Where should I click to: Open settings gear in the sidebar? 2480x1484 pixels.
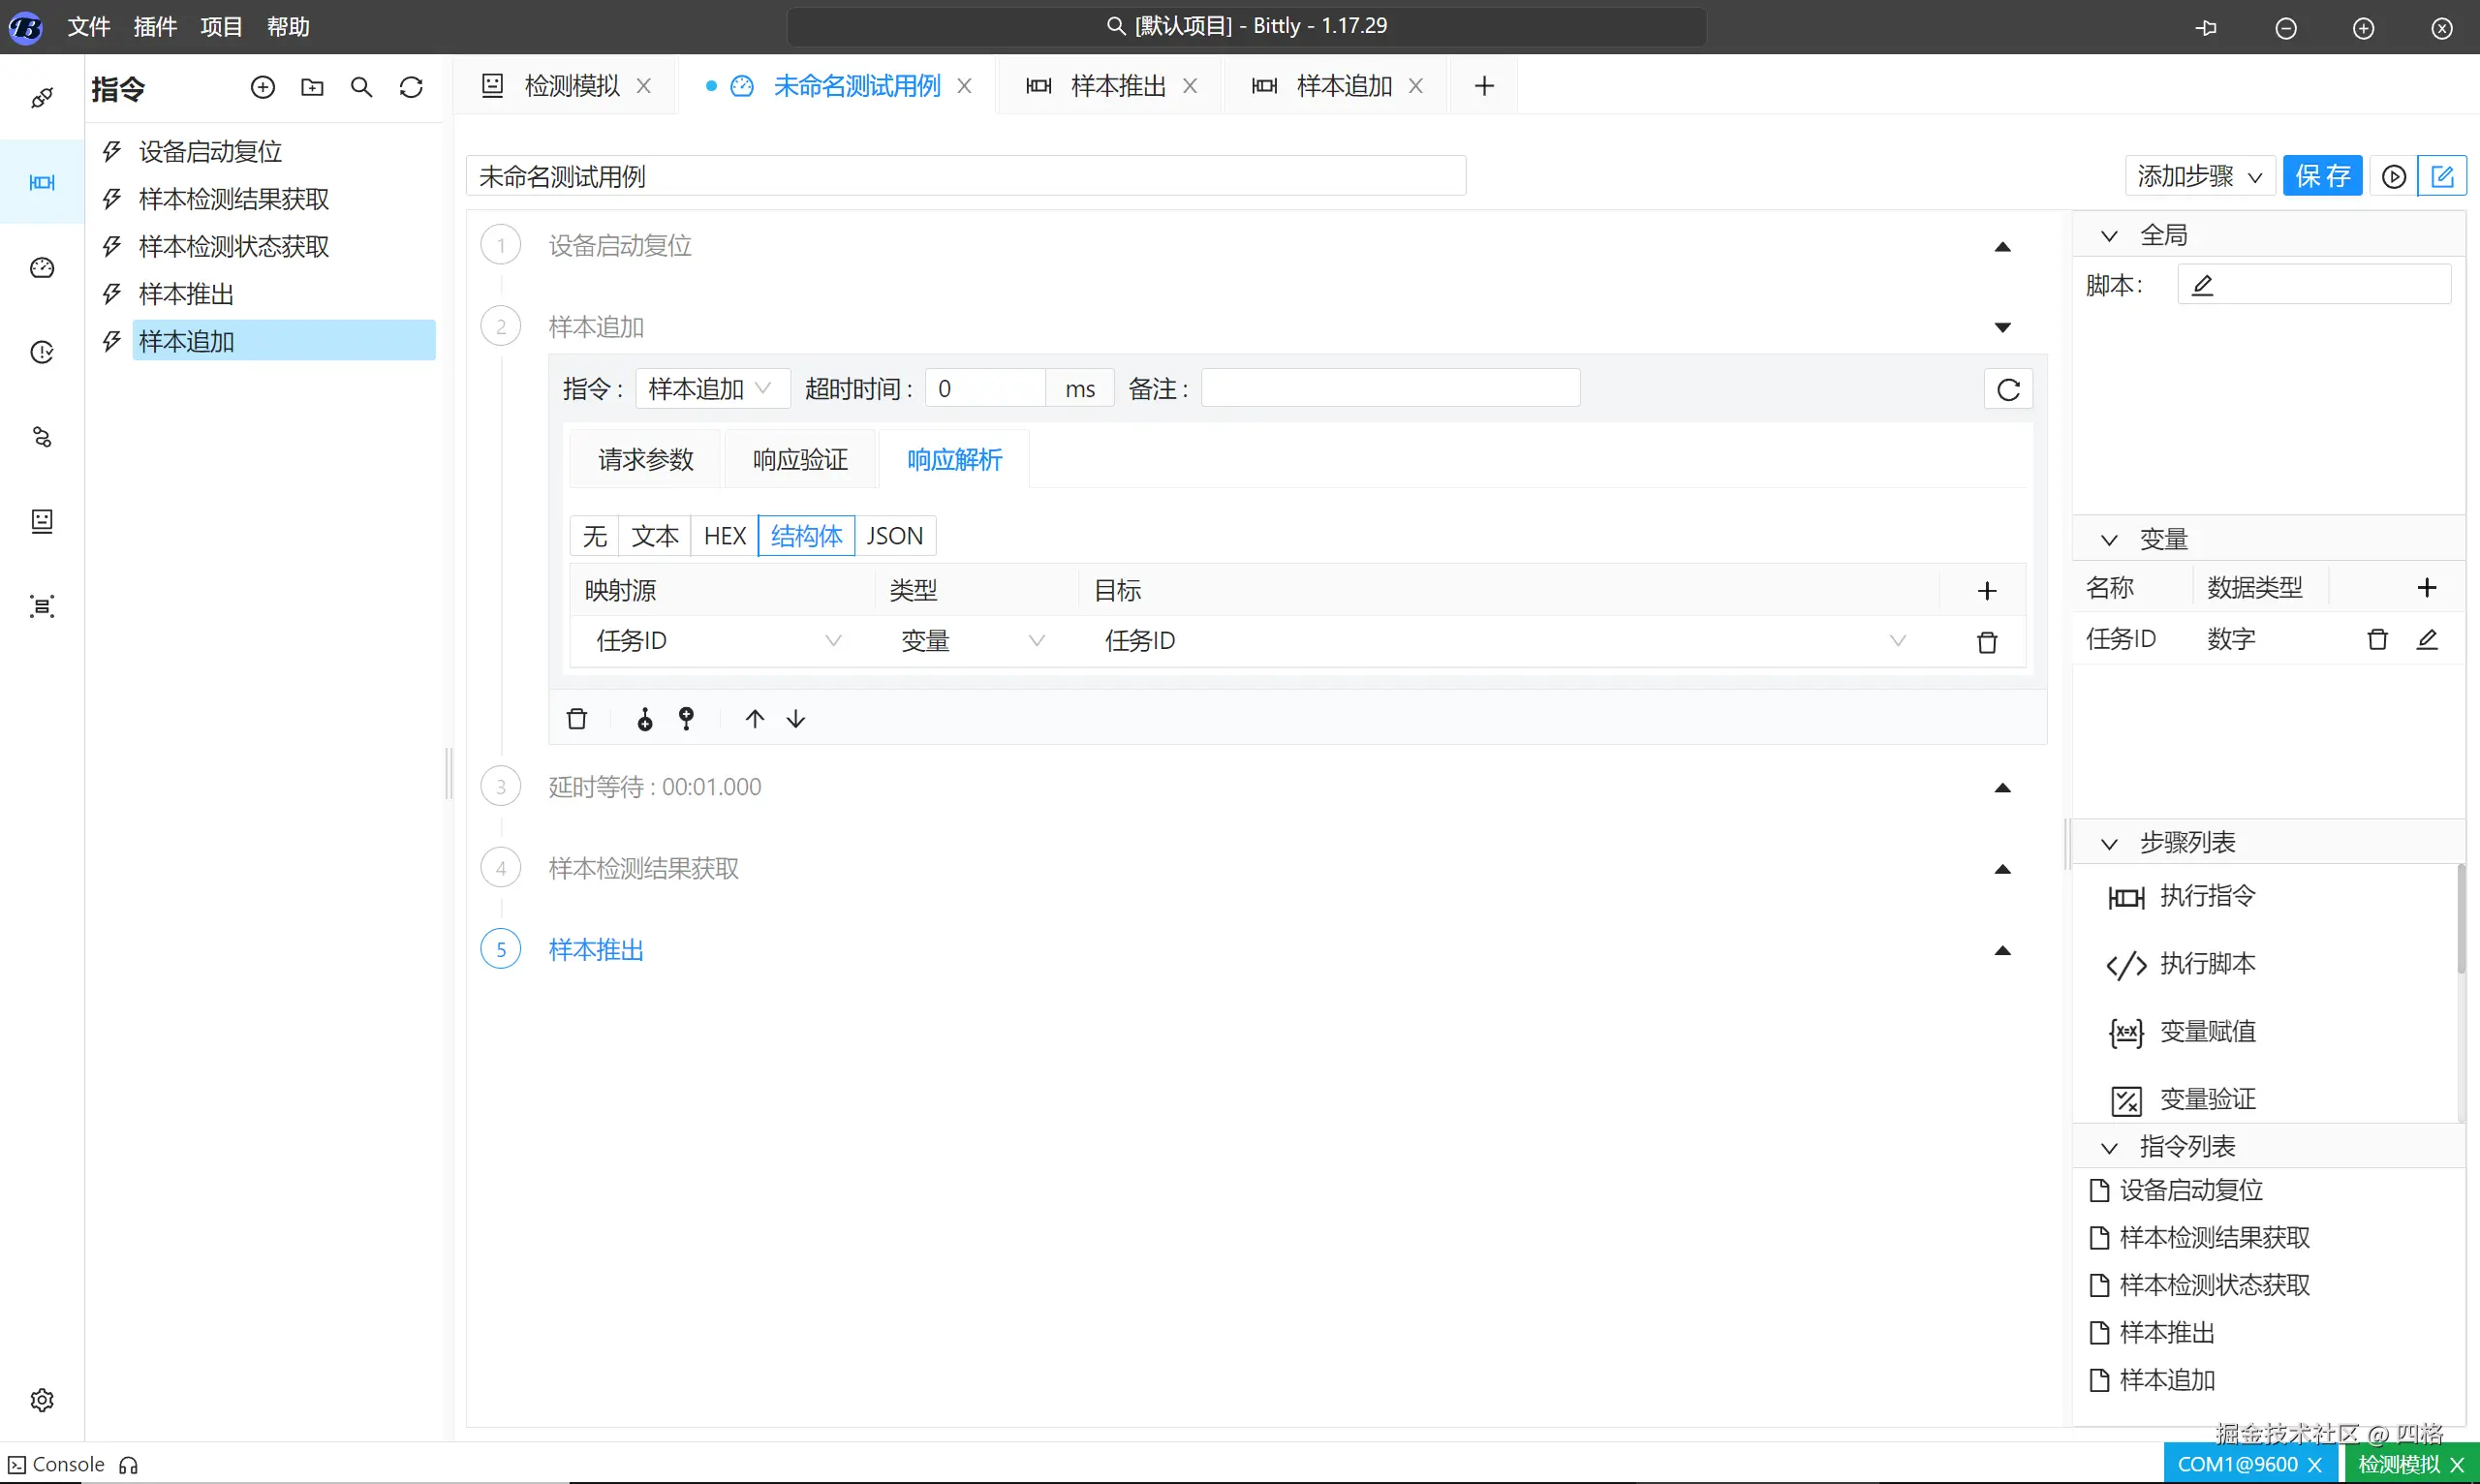(42, 1399)
